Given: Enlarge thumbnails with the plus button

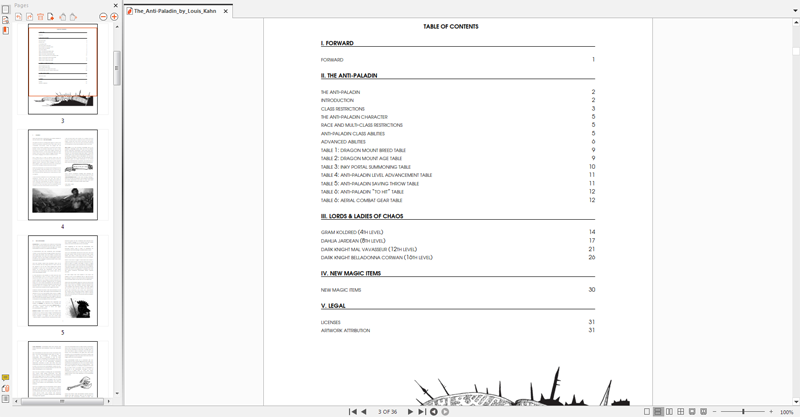Looking at the screenshot, I should coord(114,17).
